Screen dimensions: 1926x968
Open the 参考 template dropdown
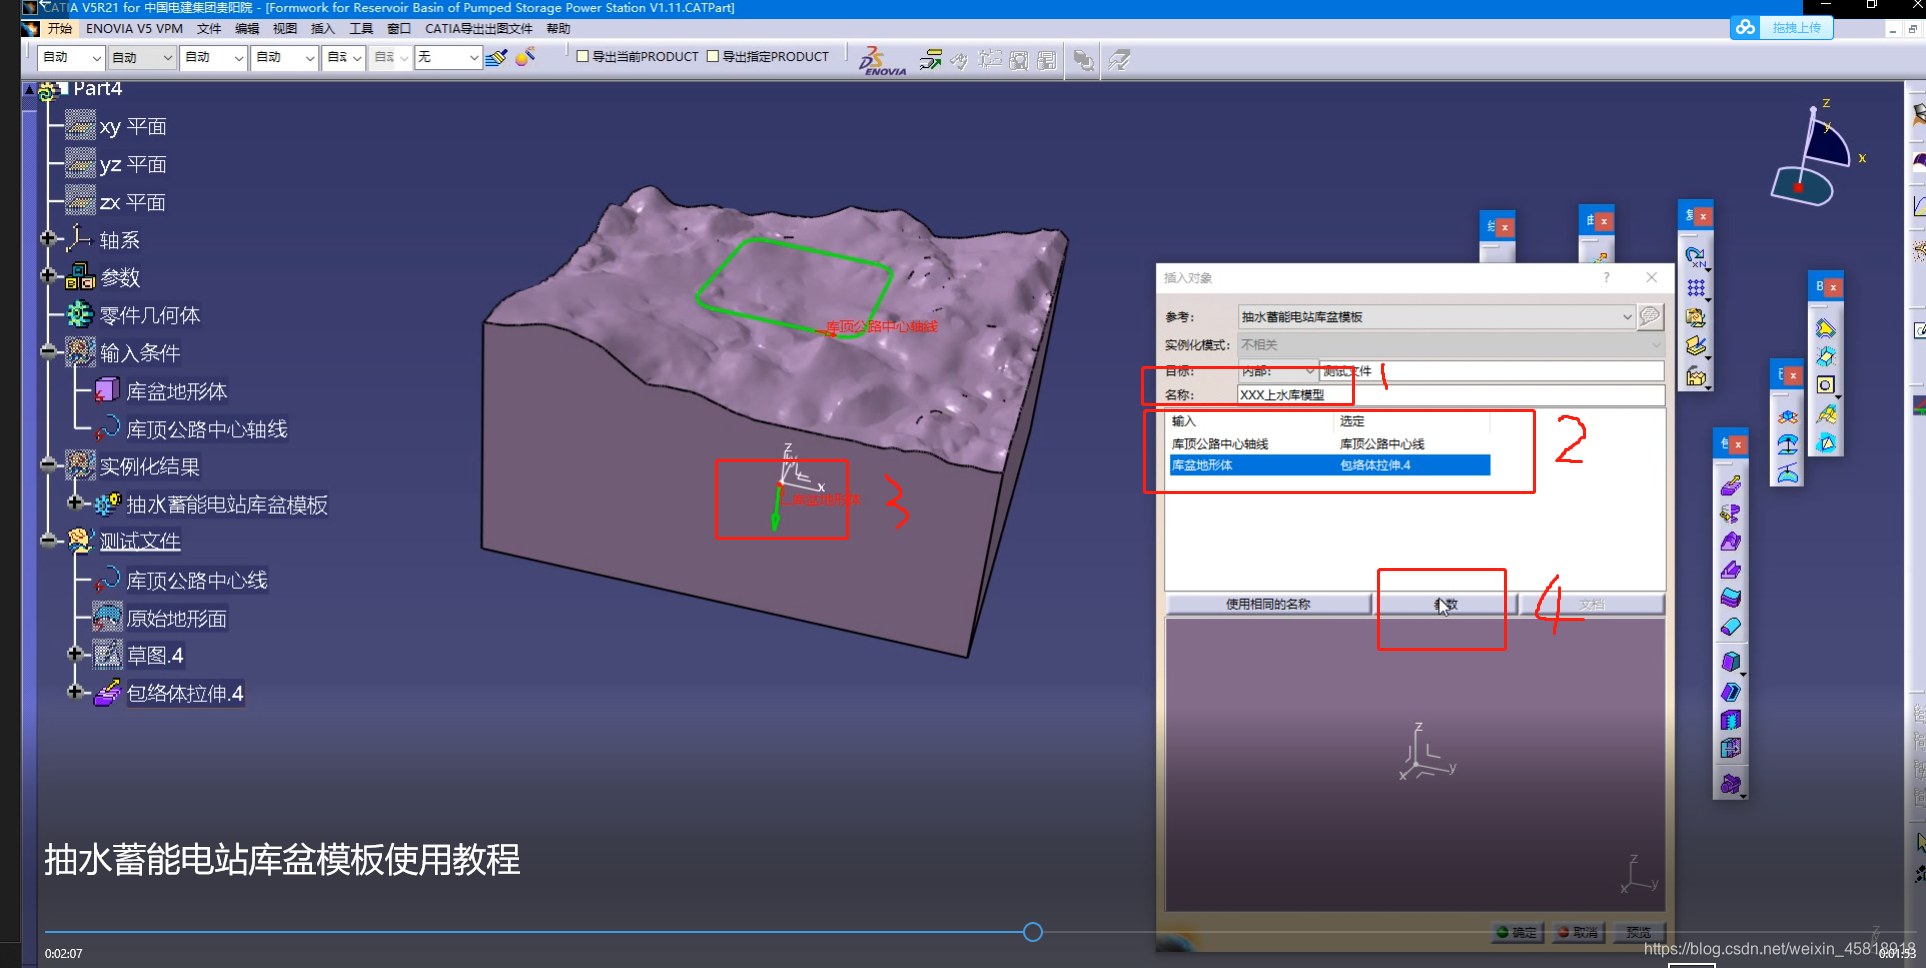[1626, 317]
